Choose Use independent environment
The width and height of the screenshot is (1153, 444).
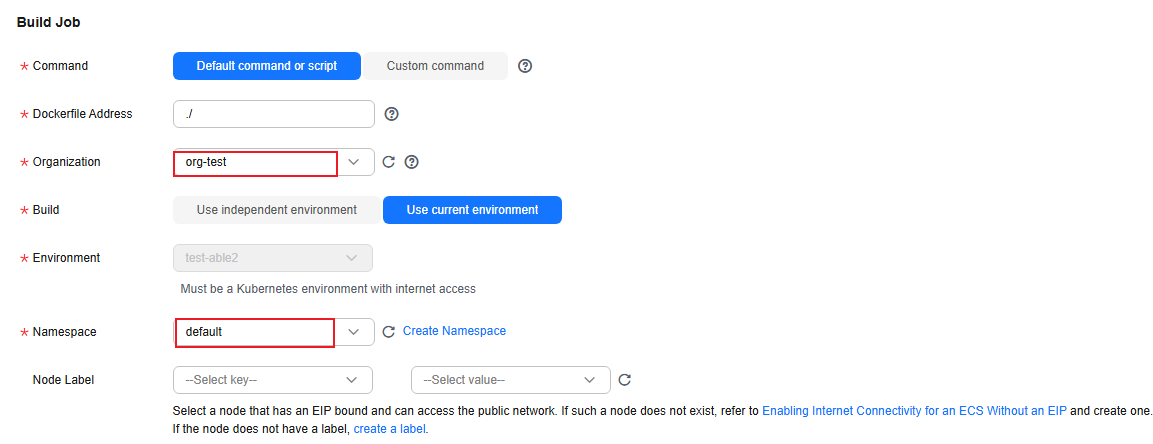[x=276, y=210]
